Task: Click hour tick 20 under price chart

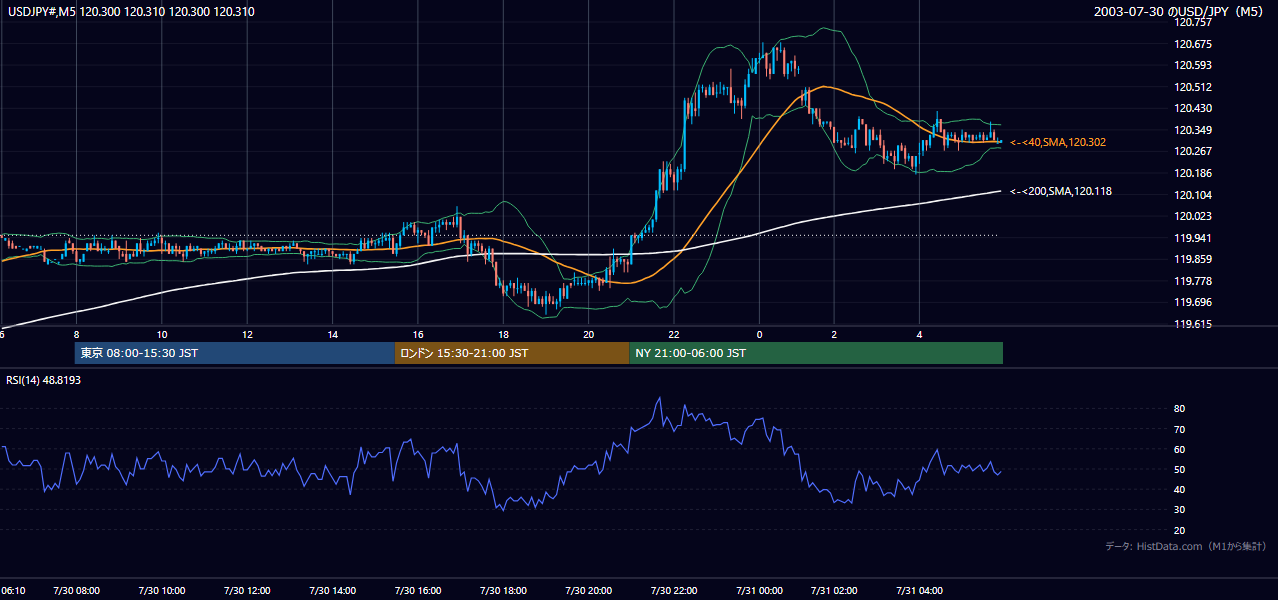Action: 588,334
